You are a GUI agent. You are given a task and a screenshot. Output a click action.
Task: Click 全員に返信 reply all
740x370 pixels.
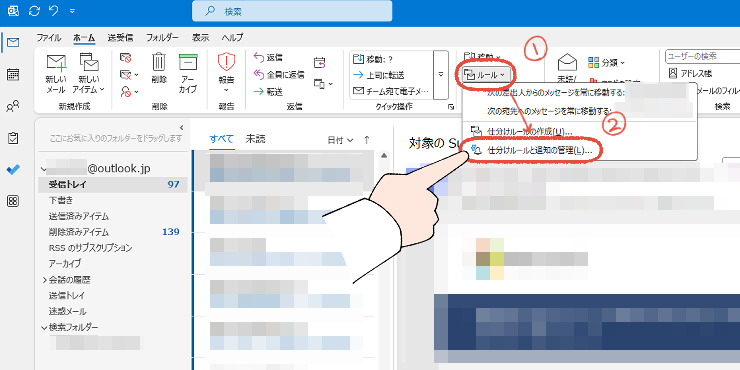tap(279, 75)
